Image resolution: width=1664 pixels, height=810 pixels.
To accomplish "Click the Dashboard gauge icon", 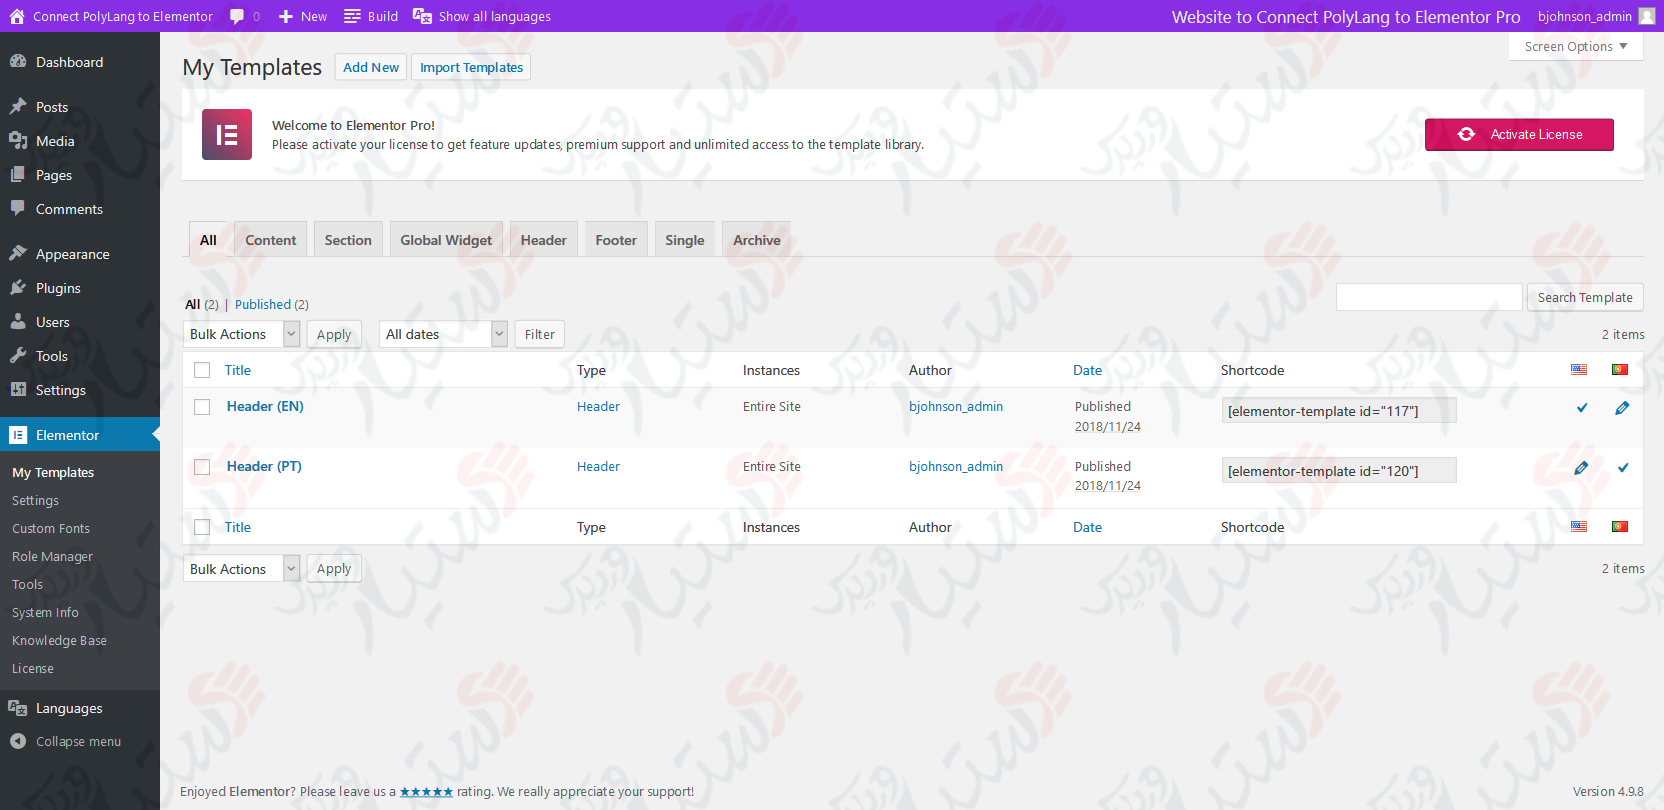I will click(18, 61).
